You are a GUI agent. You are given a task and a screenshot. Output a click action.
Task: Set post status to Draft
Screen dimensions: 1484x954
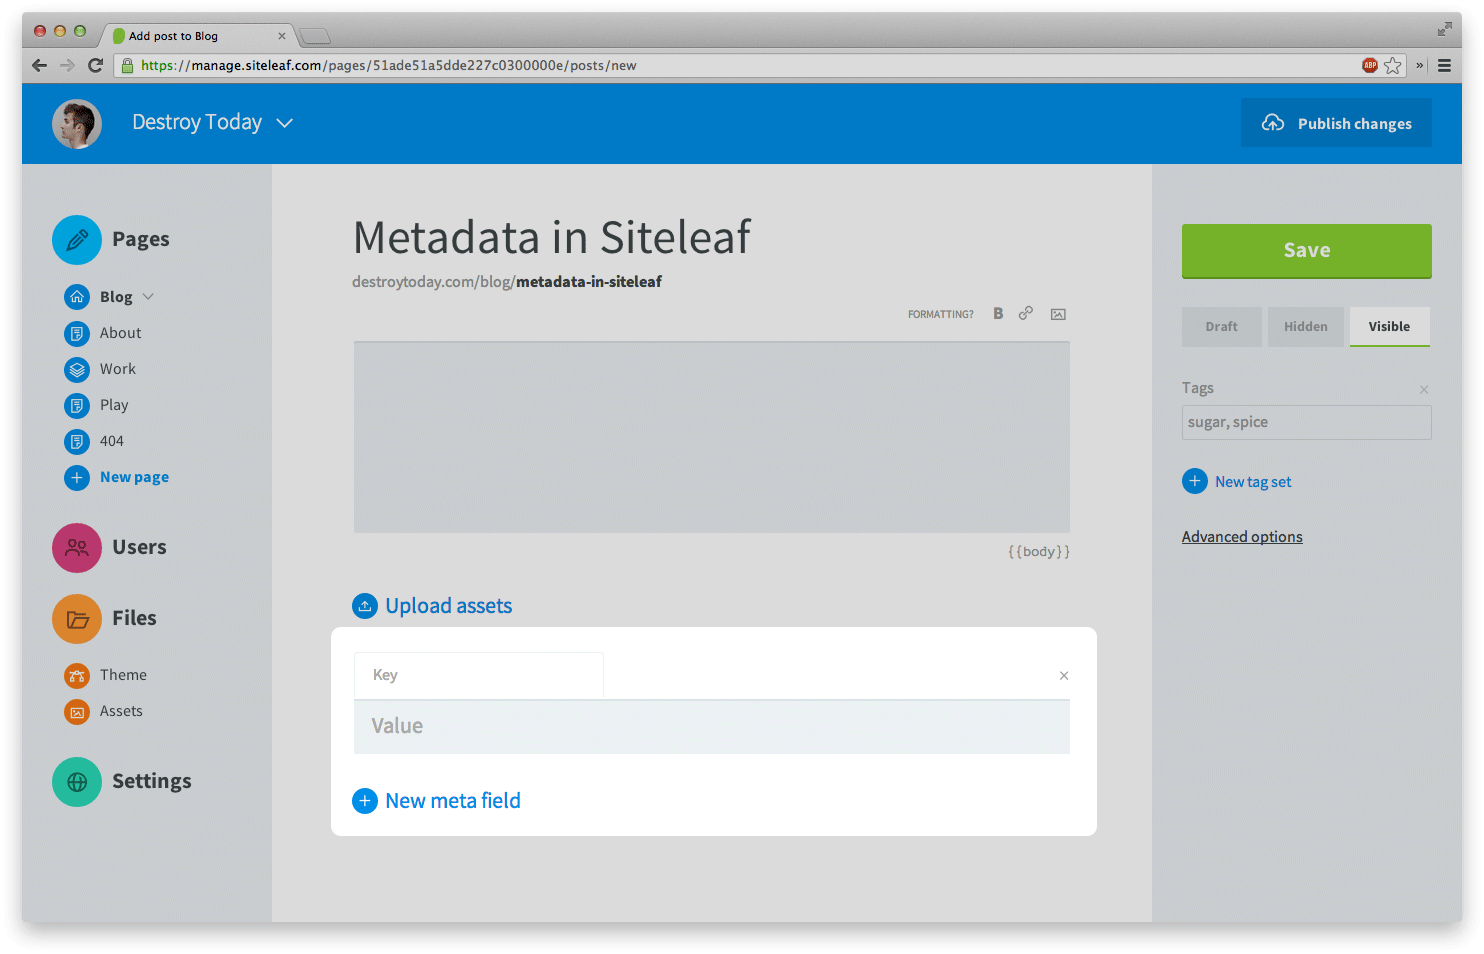pos(1221,327)
